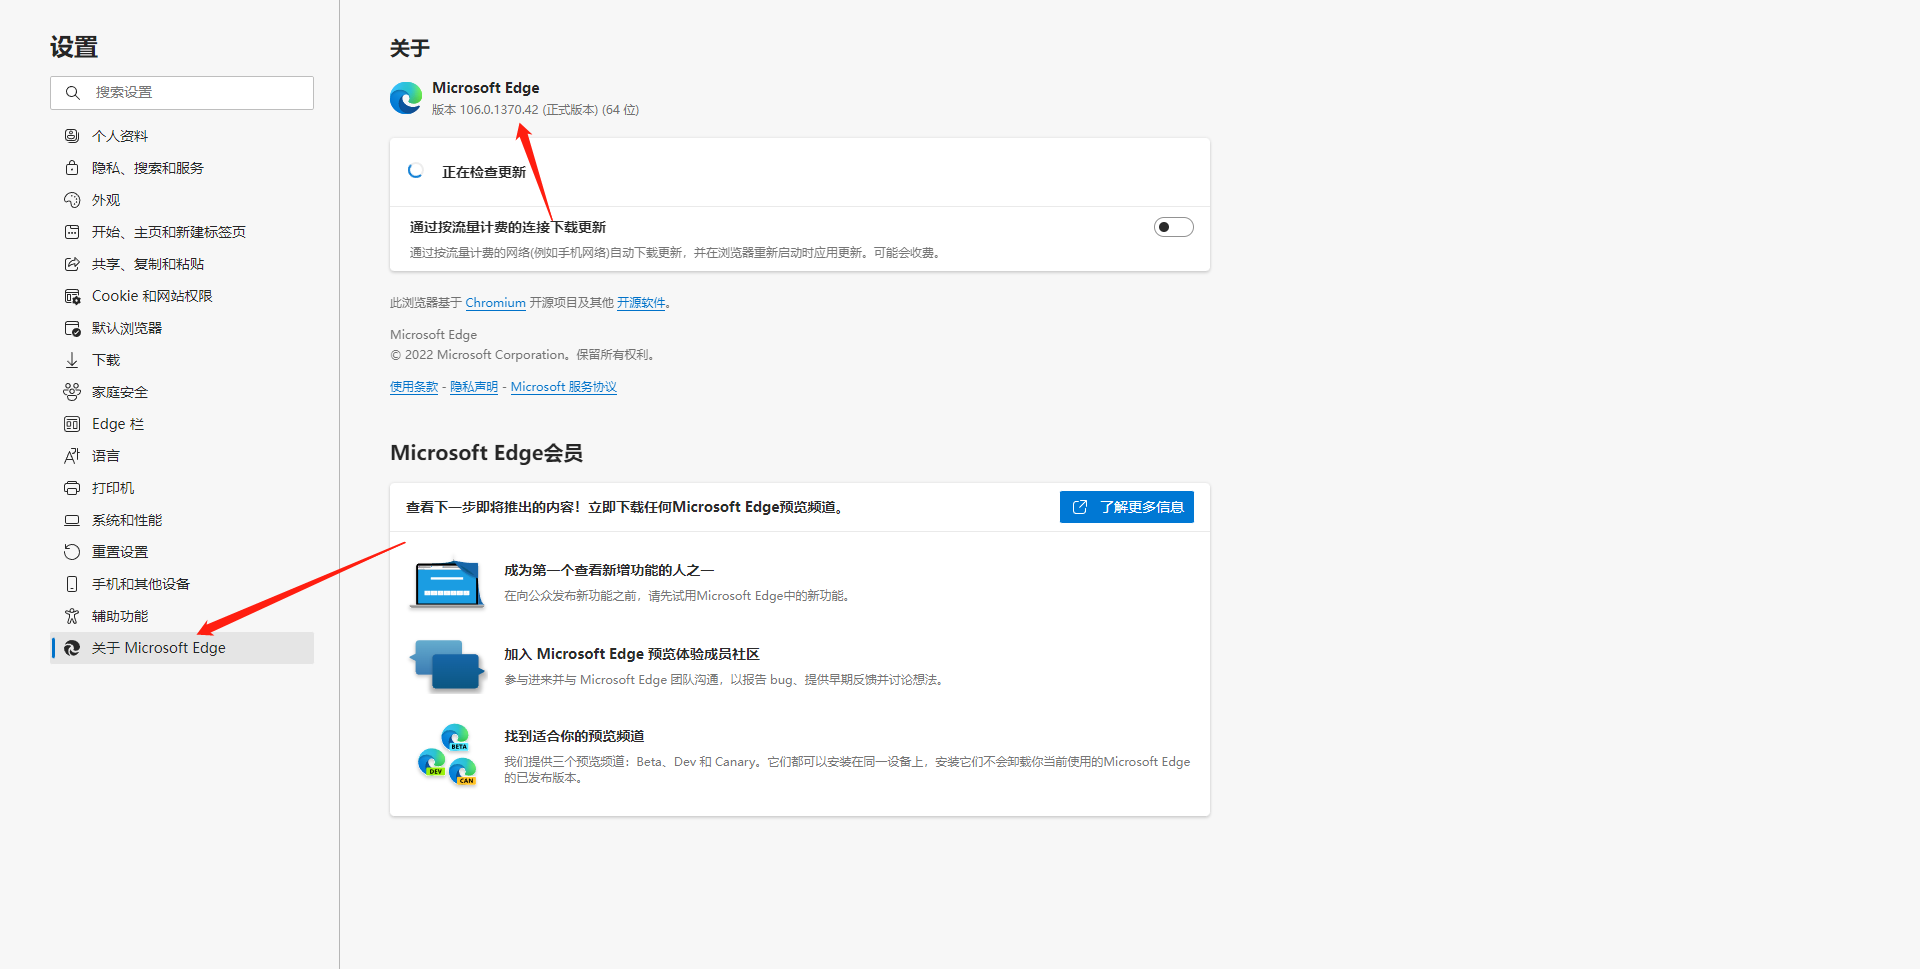This screenshot has width=1920, height=969.
Task: Click the appearance icon beside 外观
Action: (72, 200)
